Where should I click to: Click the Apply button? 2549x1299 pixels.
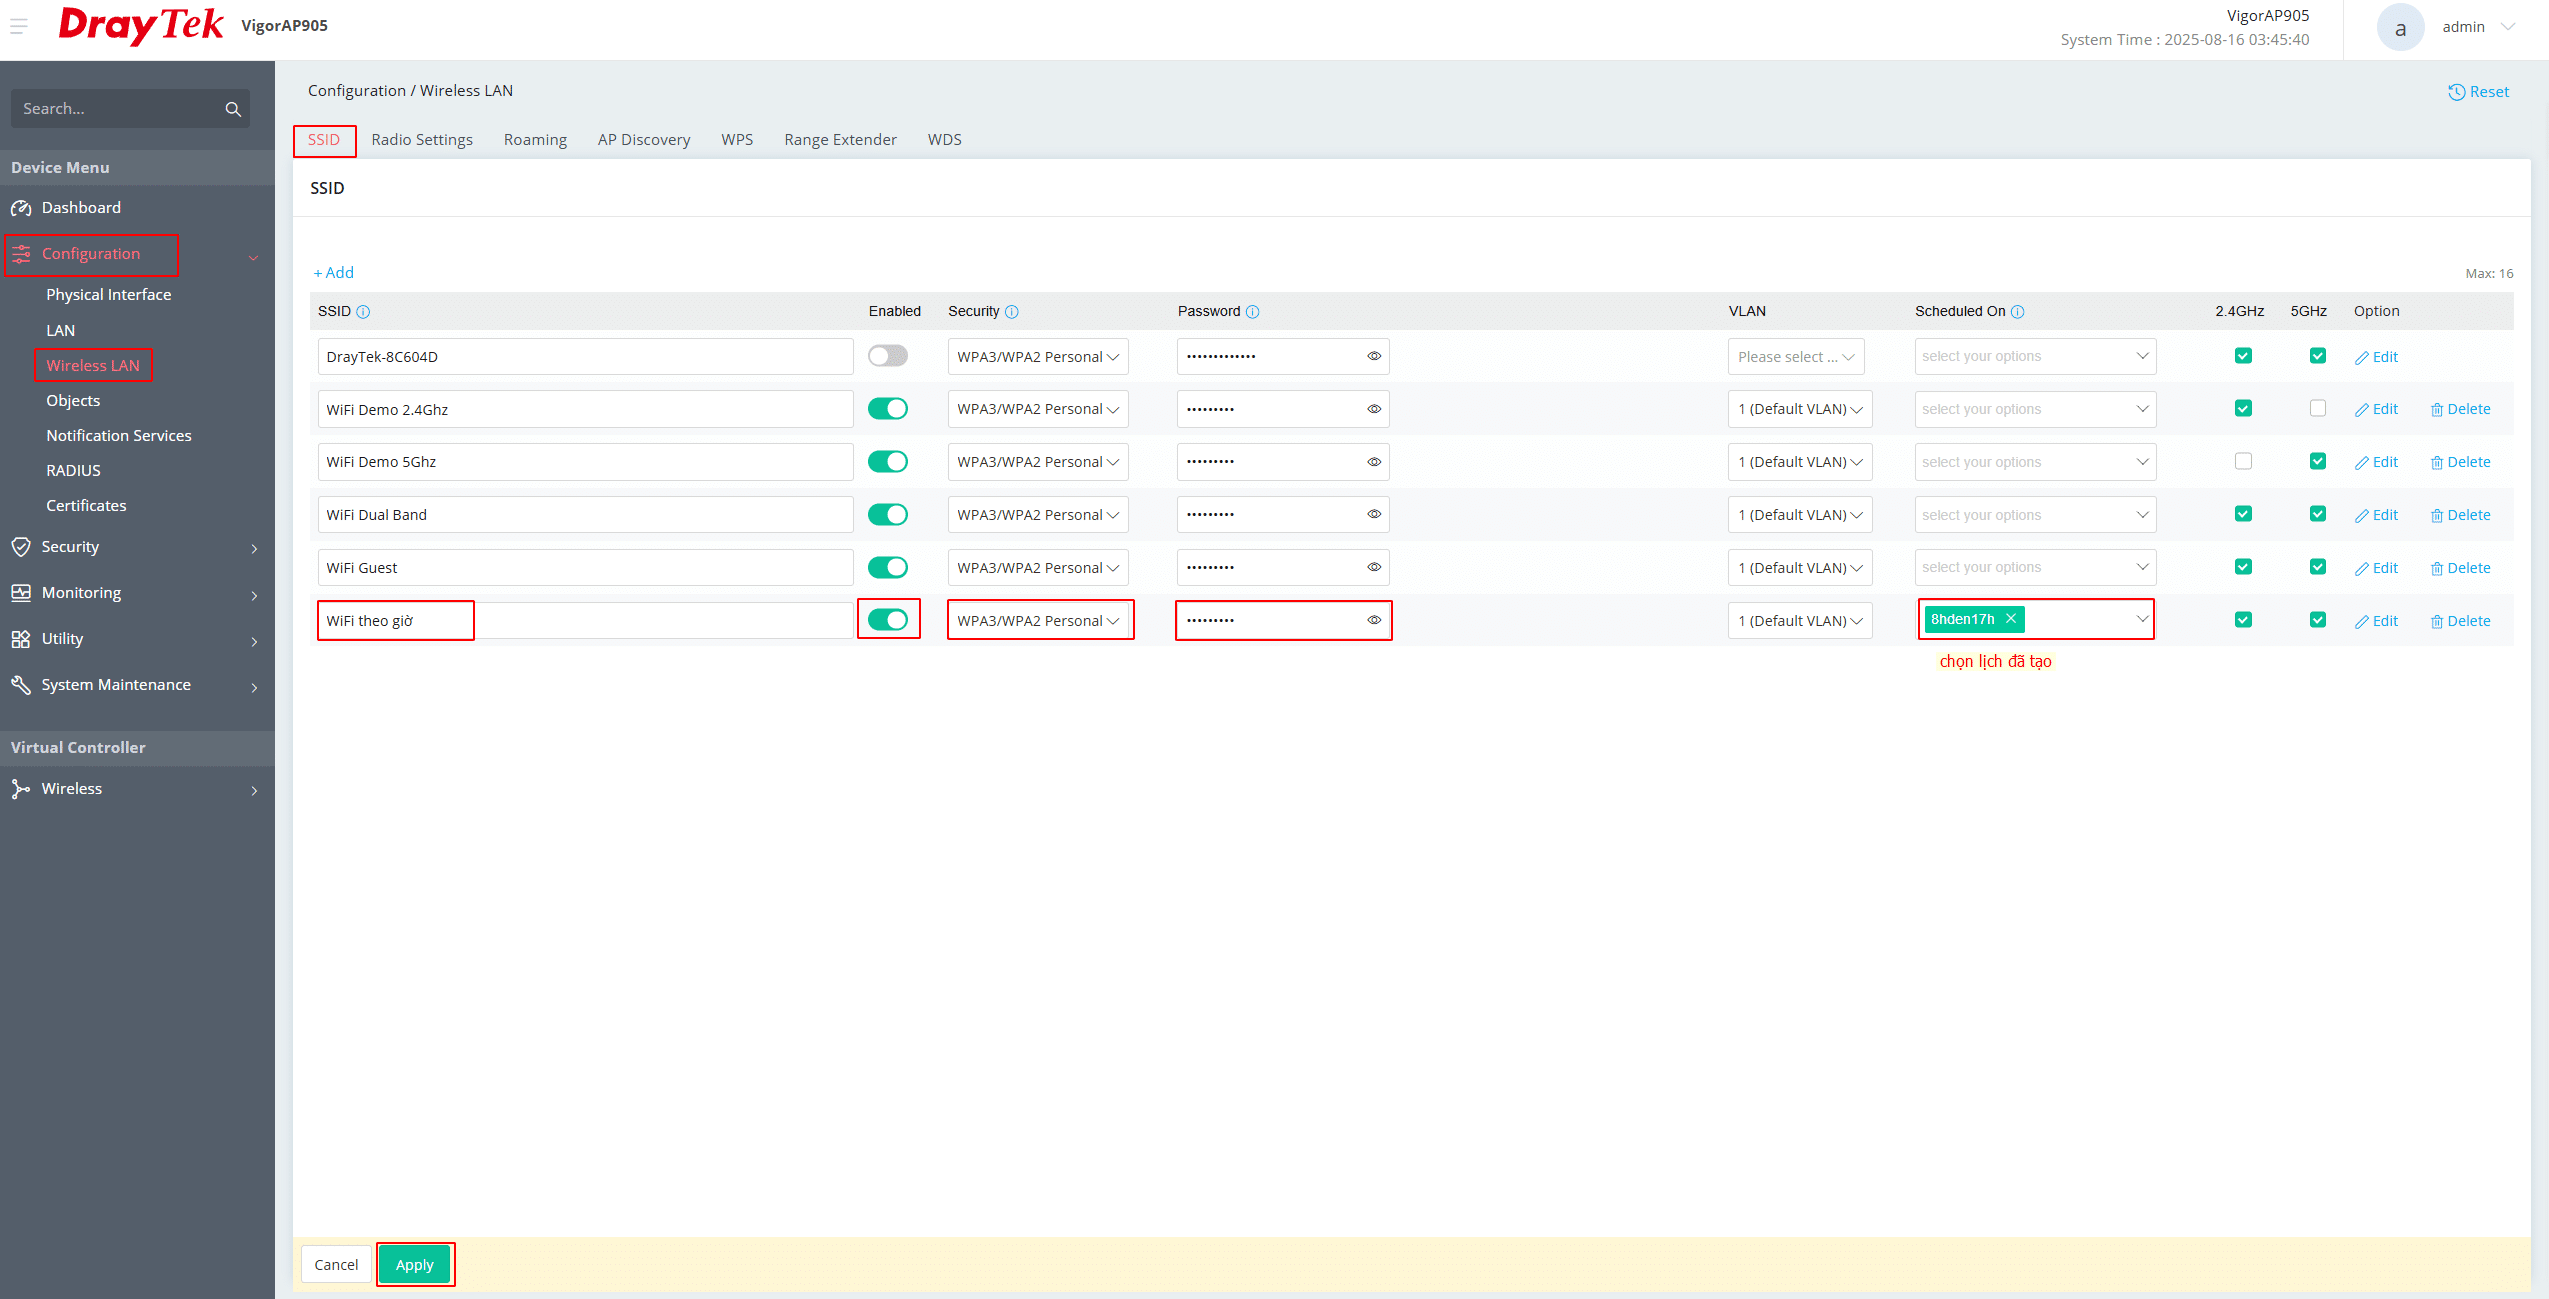tap(415, 1265)
